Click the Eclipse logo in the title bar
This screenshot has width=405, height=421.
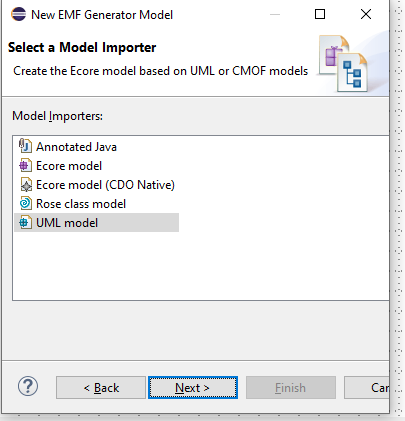pyautogui.click(x=18, y=14)
